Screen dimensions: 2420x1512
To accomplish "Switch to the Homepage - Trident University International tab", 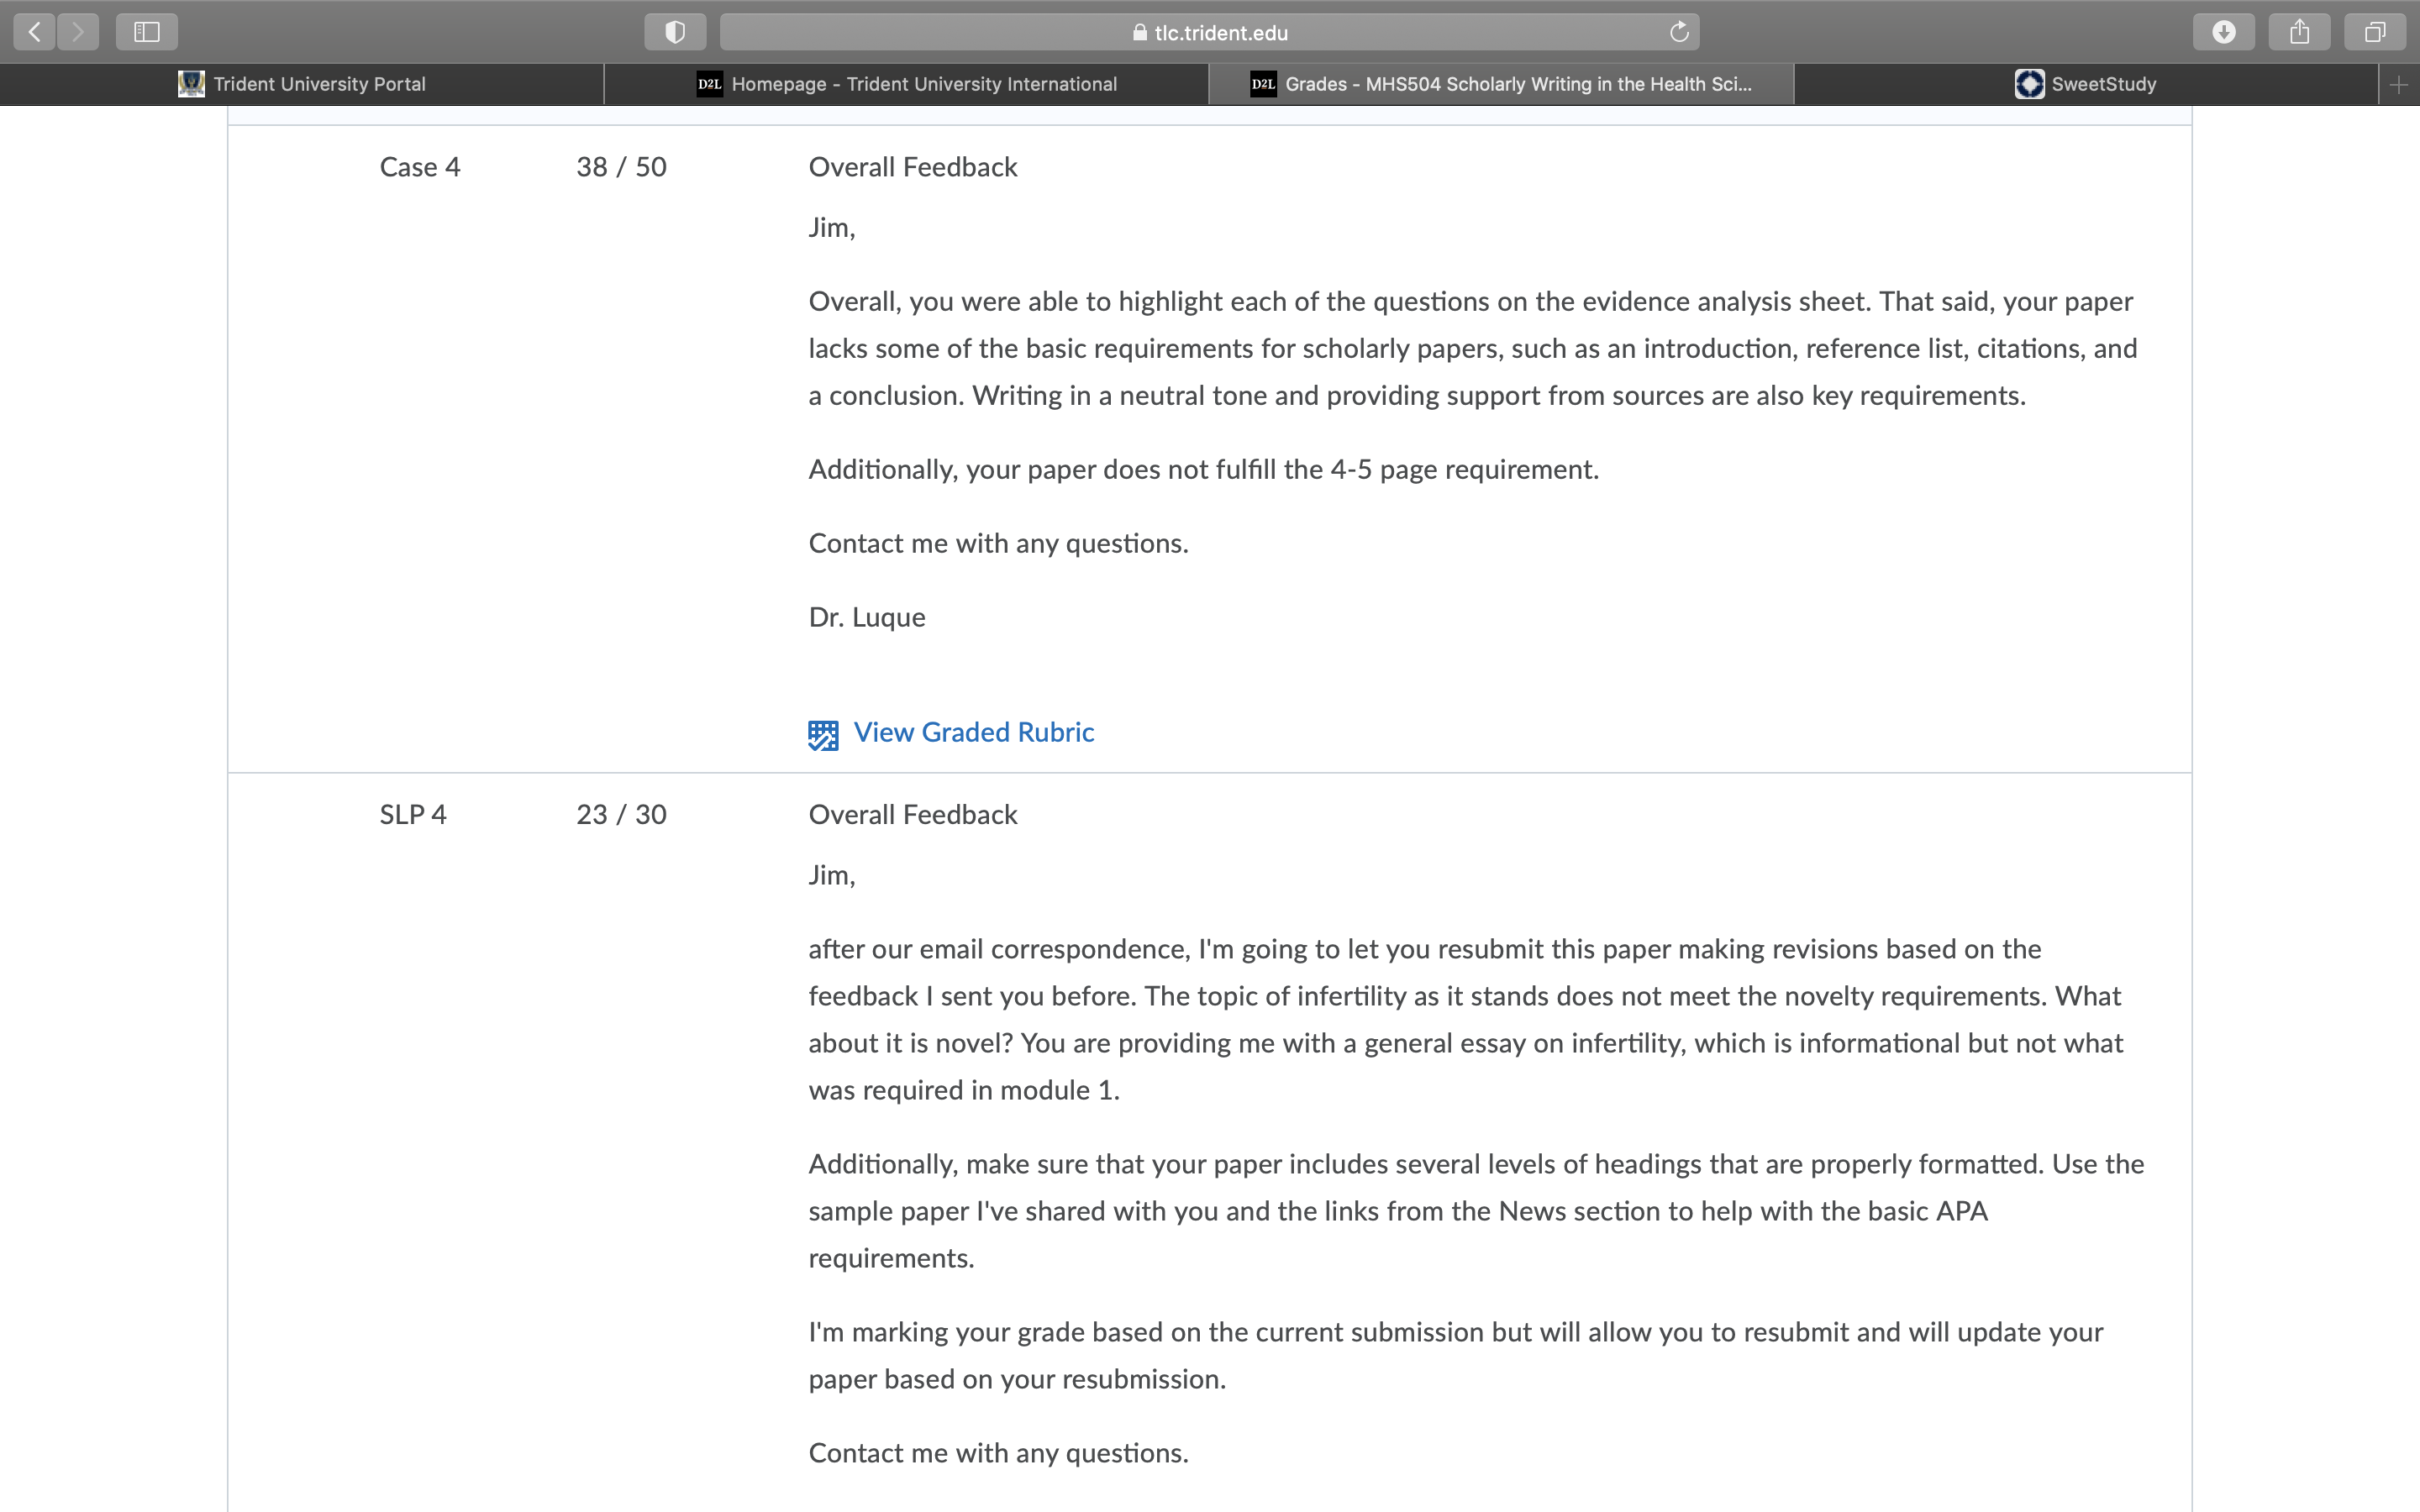I will [x=906, y=85].
